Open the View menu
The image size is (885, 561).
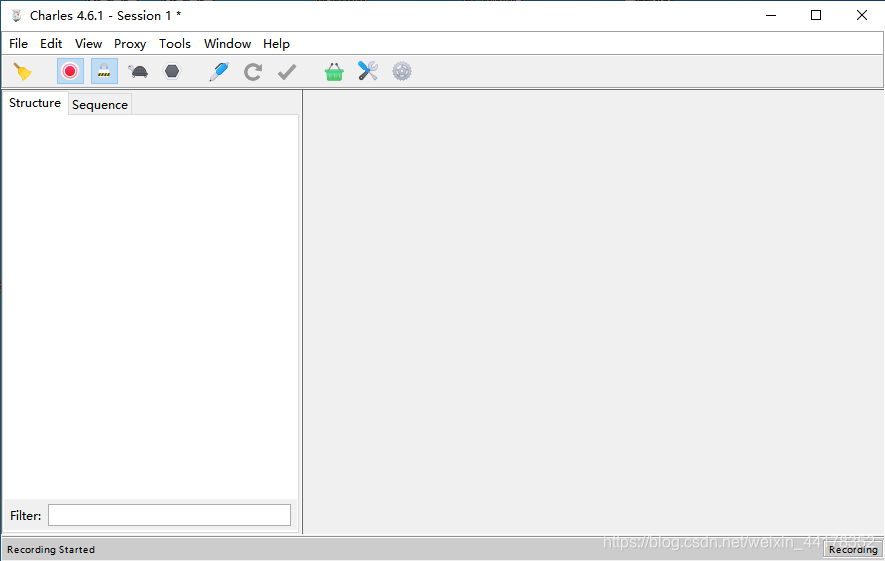click(x=89, y=43)
